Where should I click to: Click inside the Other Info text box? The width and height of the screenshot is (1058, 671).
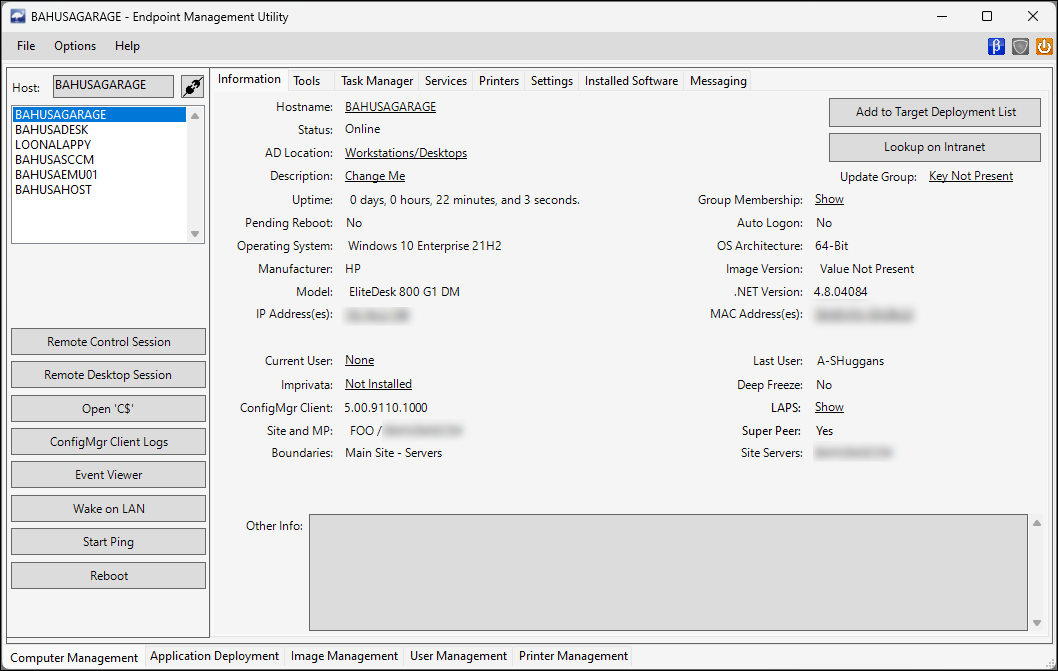click(669, 572)
